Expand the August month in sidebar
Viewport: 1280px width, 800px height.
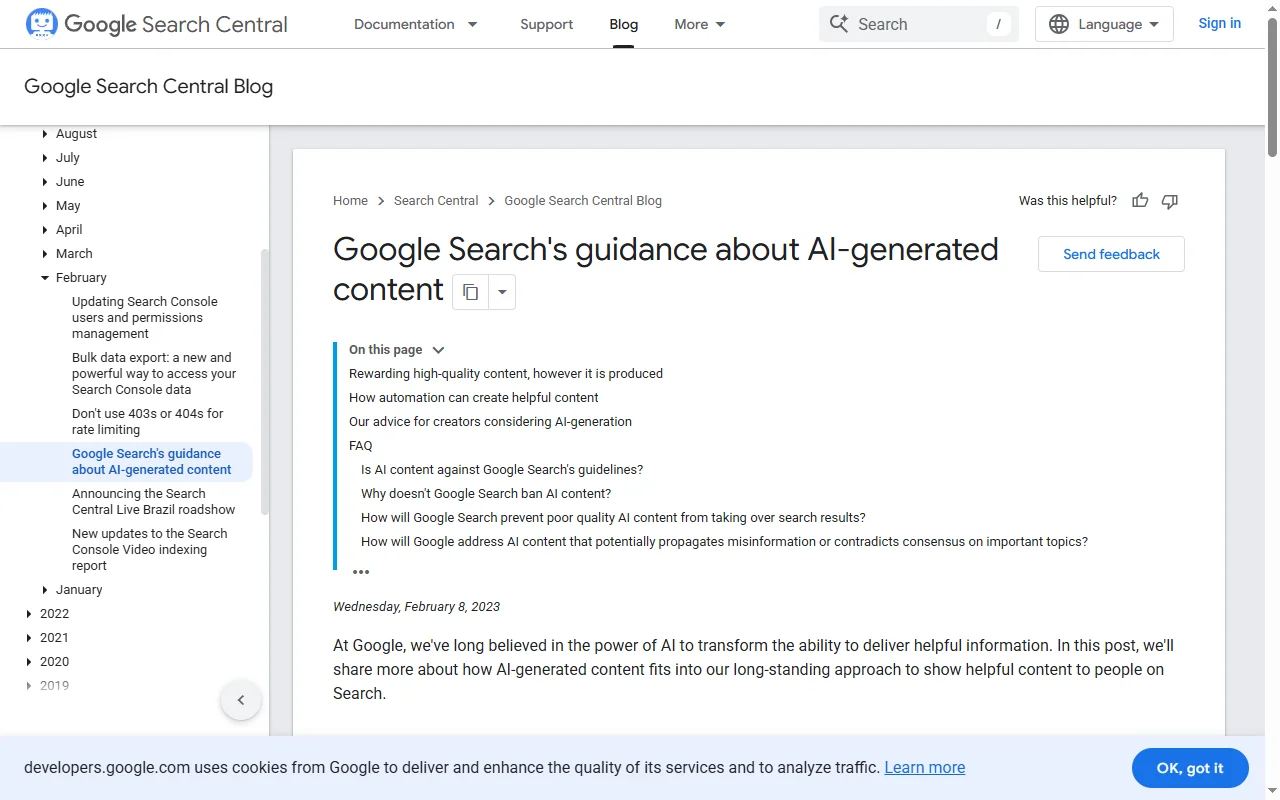[45, 134]
